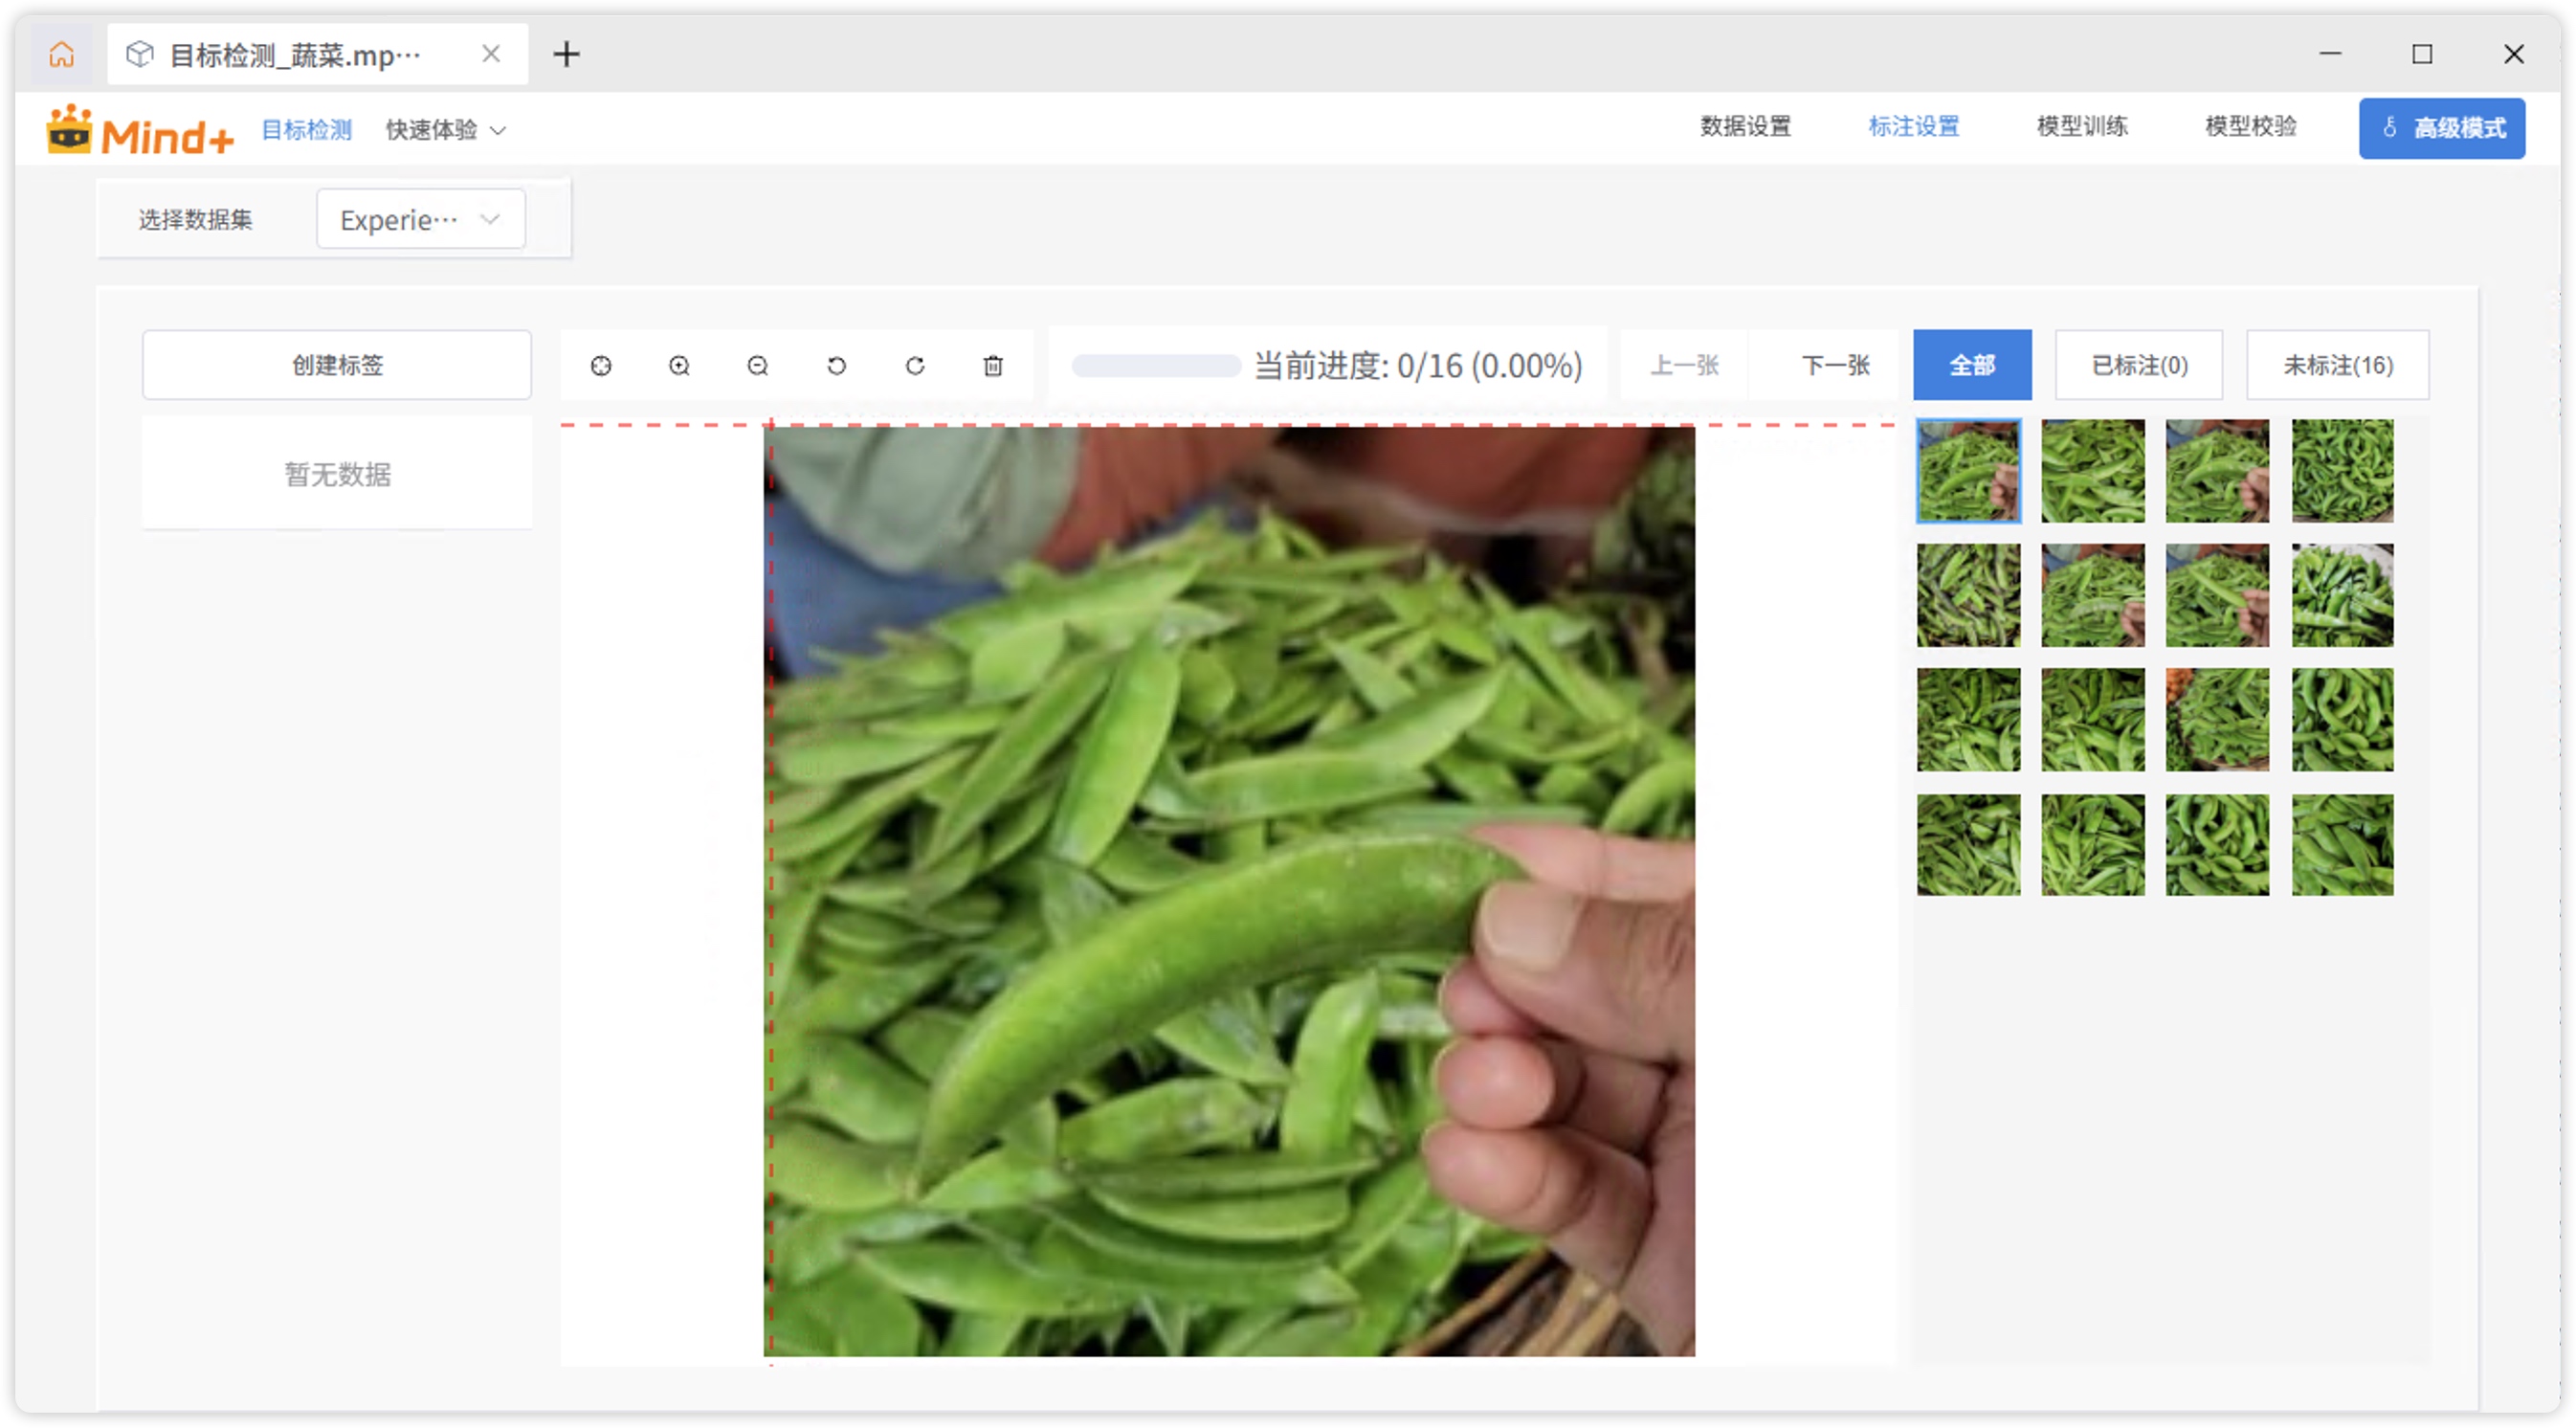Click the 创建标签 button
This screenshot has width=2576, height=1428.
(337, 365)
